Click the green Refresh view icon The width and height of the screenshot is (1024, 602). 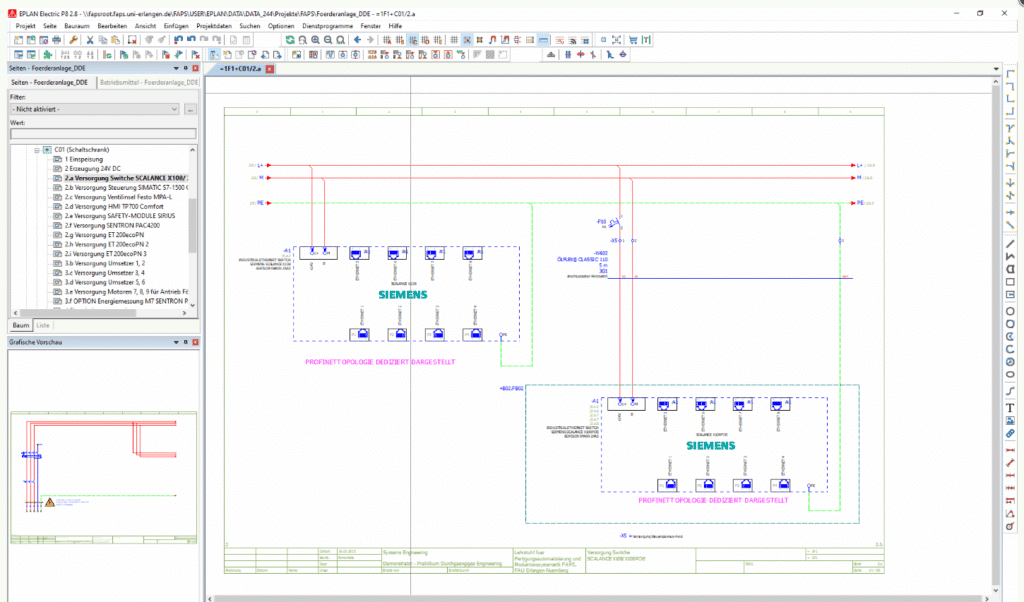point(290,38)
